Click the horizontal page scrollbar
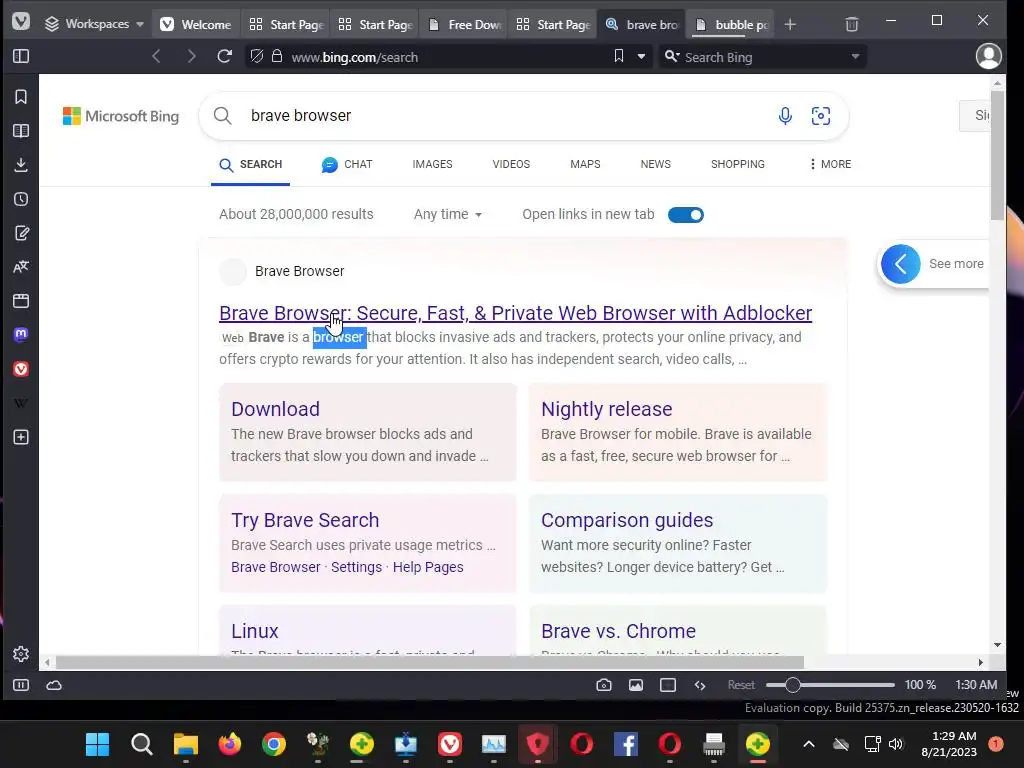Viewport: 1024px width, 768px height. click(x=429, y=662)
